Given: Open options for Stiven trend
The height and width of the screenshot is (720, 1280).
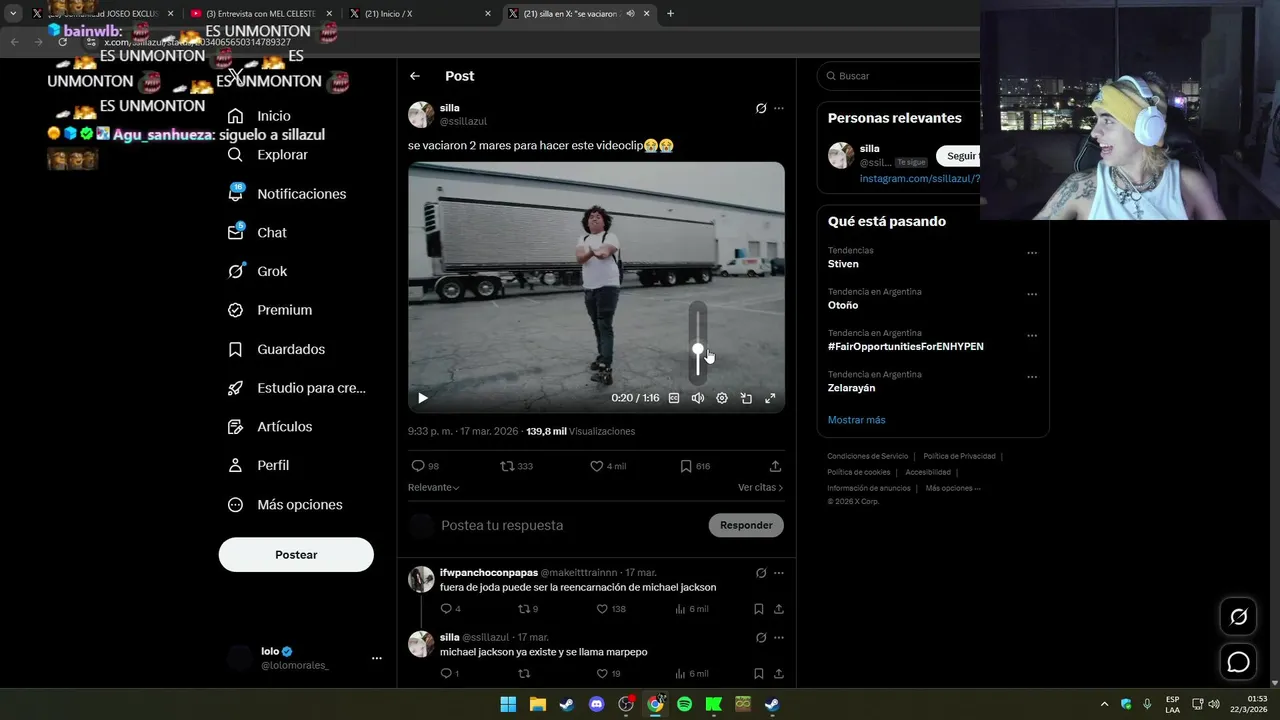Looking at the screenshot, I should [1032, 253].
